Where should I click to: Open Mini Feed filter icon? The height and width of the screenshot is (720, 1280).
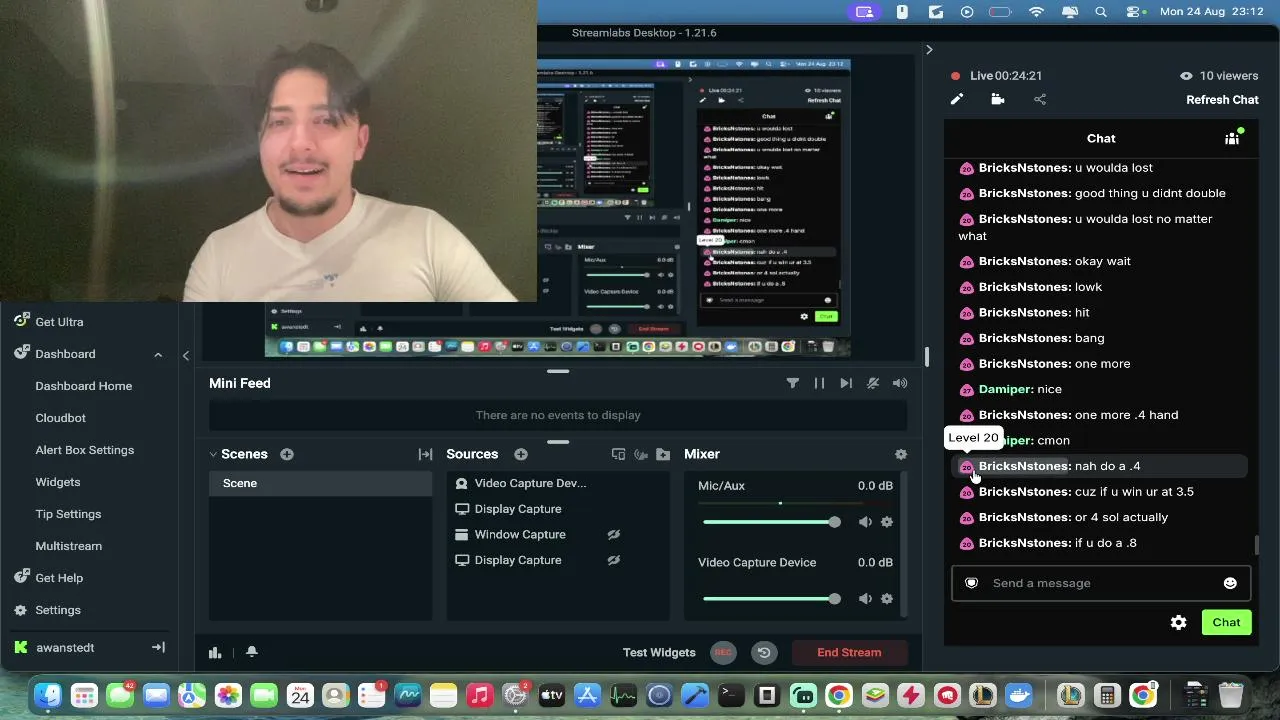point(793,383)
